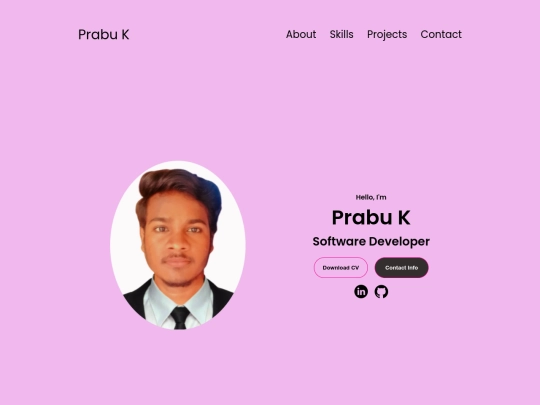Click the word Developer in the subtitle
The height and width of the screenshot is (405, 540).
(x=399, y=242)
